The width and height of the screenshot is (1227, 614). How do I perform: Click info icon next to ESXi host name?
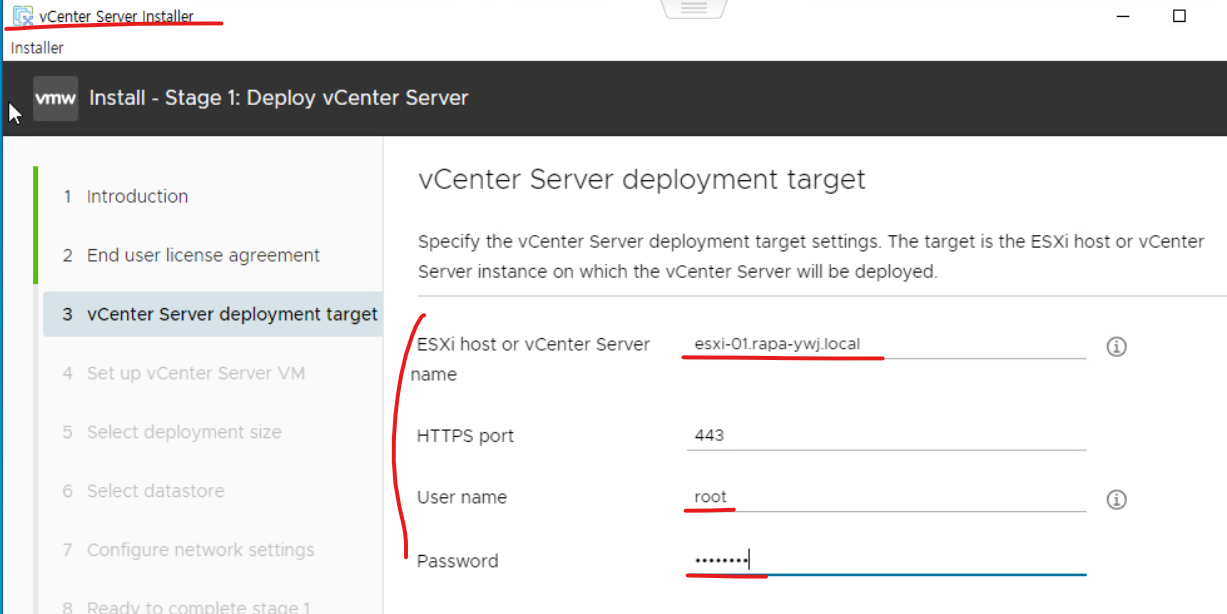(x=1117, y=347)
